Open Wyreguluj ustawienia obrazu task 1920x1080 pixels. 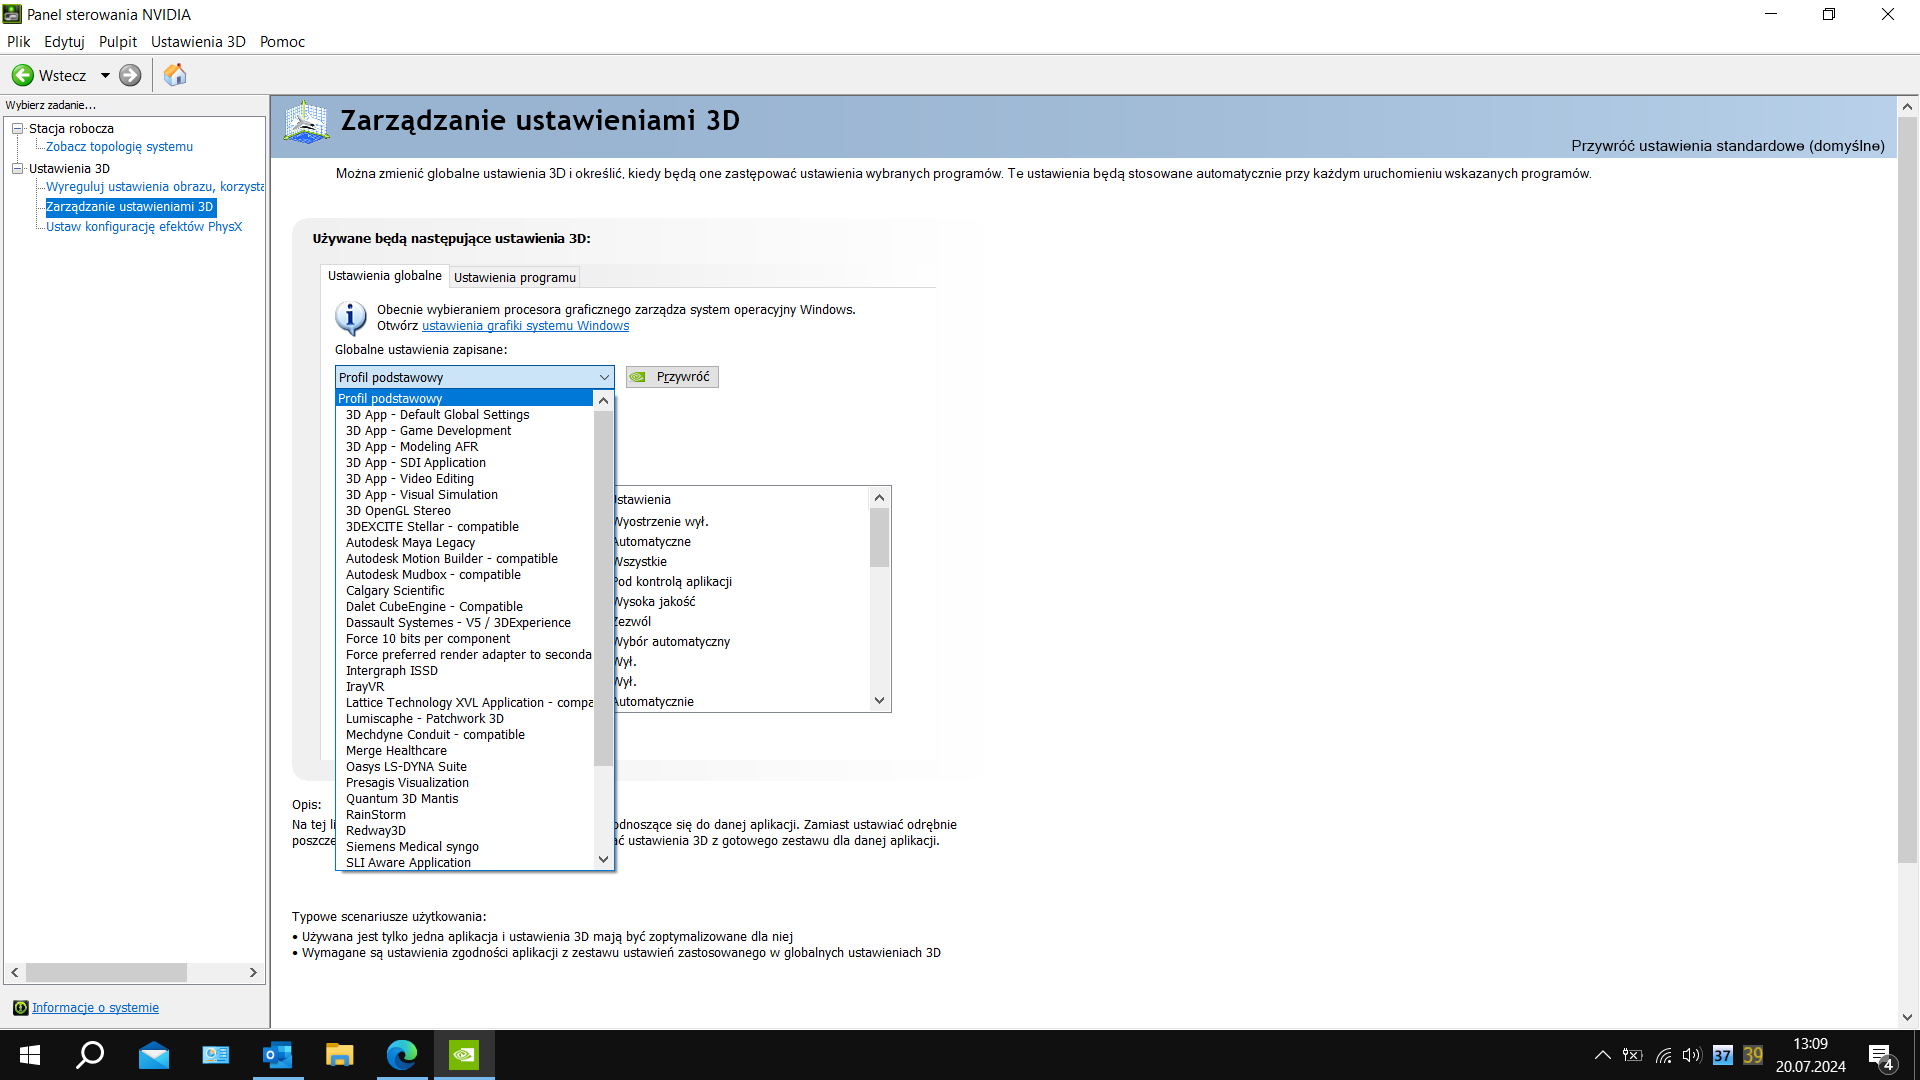coord(155,187)
